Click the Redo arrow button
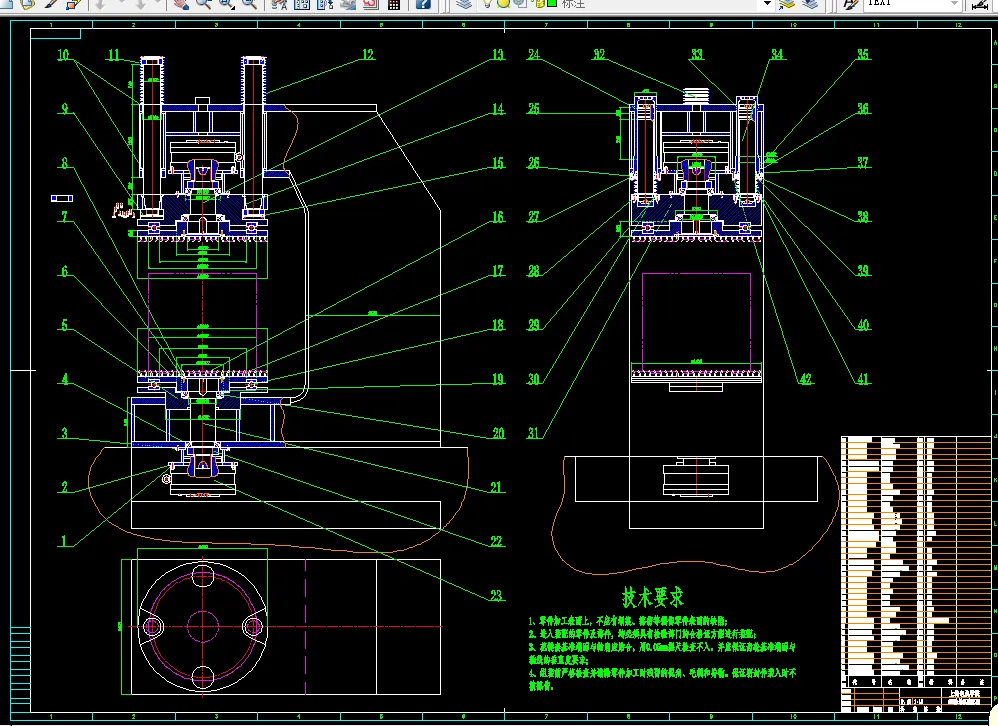Image resolution: width=998 pixels, height=726 pixels. click(x=140, y=4)
